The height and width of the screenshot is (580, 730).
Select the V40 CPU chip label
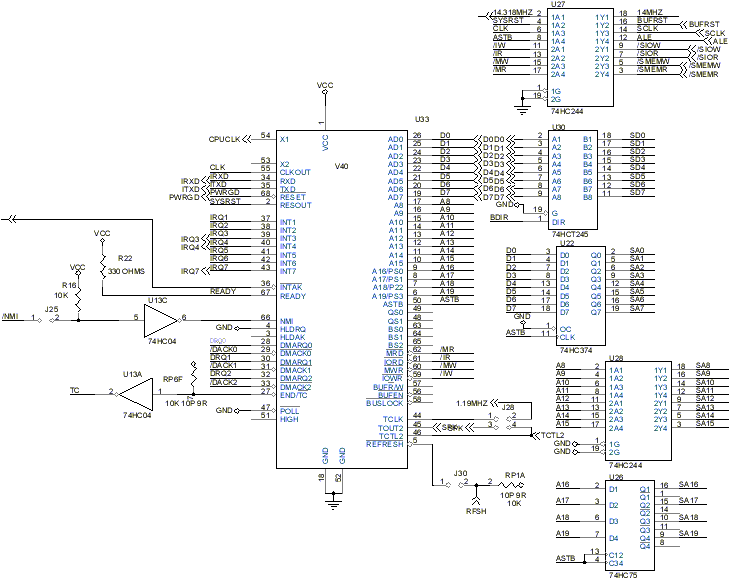tap(341, 166)
